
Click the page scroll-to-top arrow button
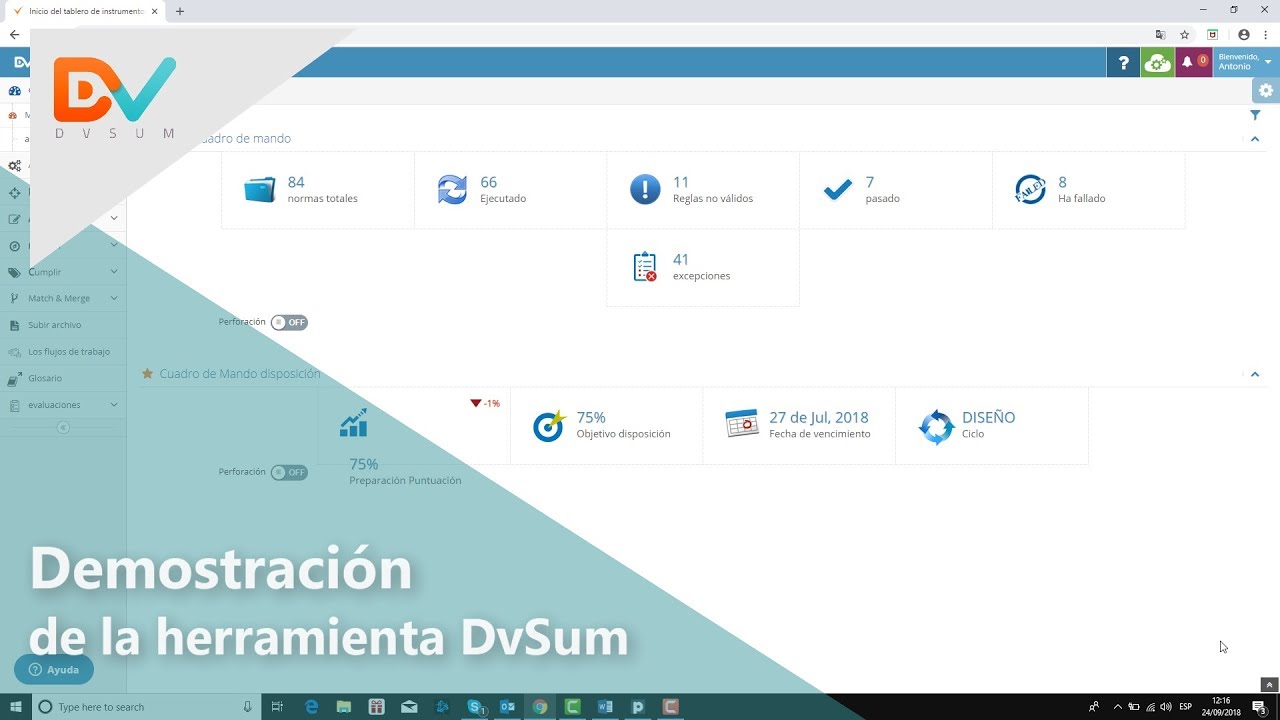[1269, 685]
